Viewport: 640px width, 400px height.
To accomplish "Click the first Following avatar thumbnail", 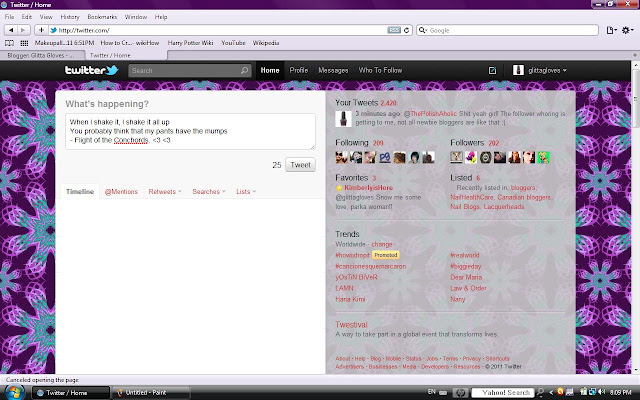I will click(342, 157).
